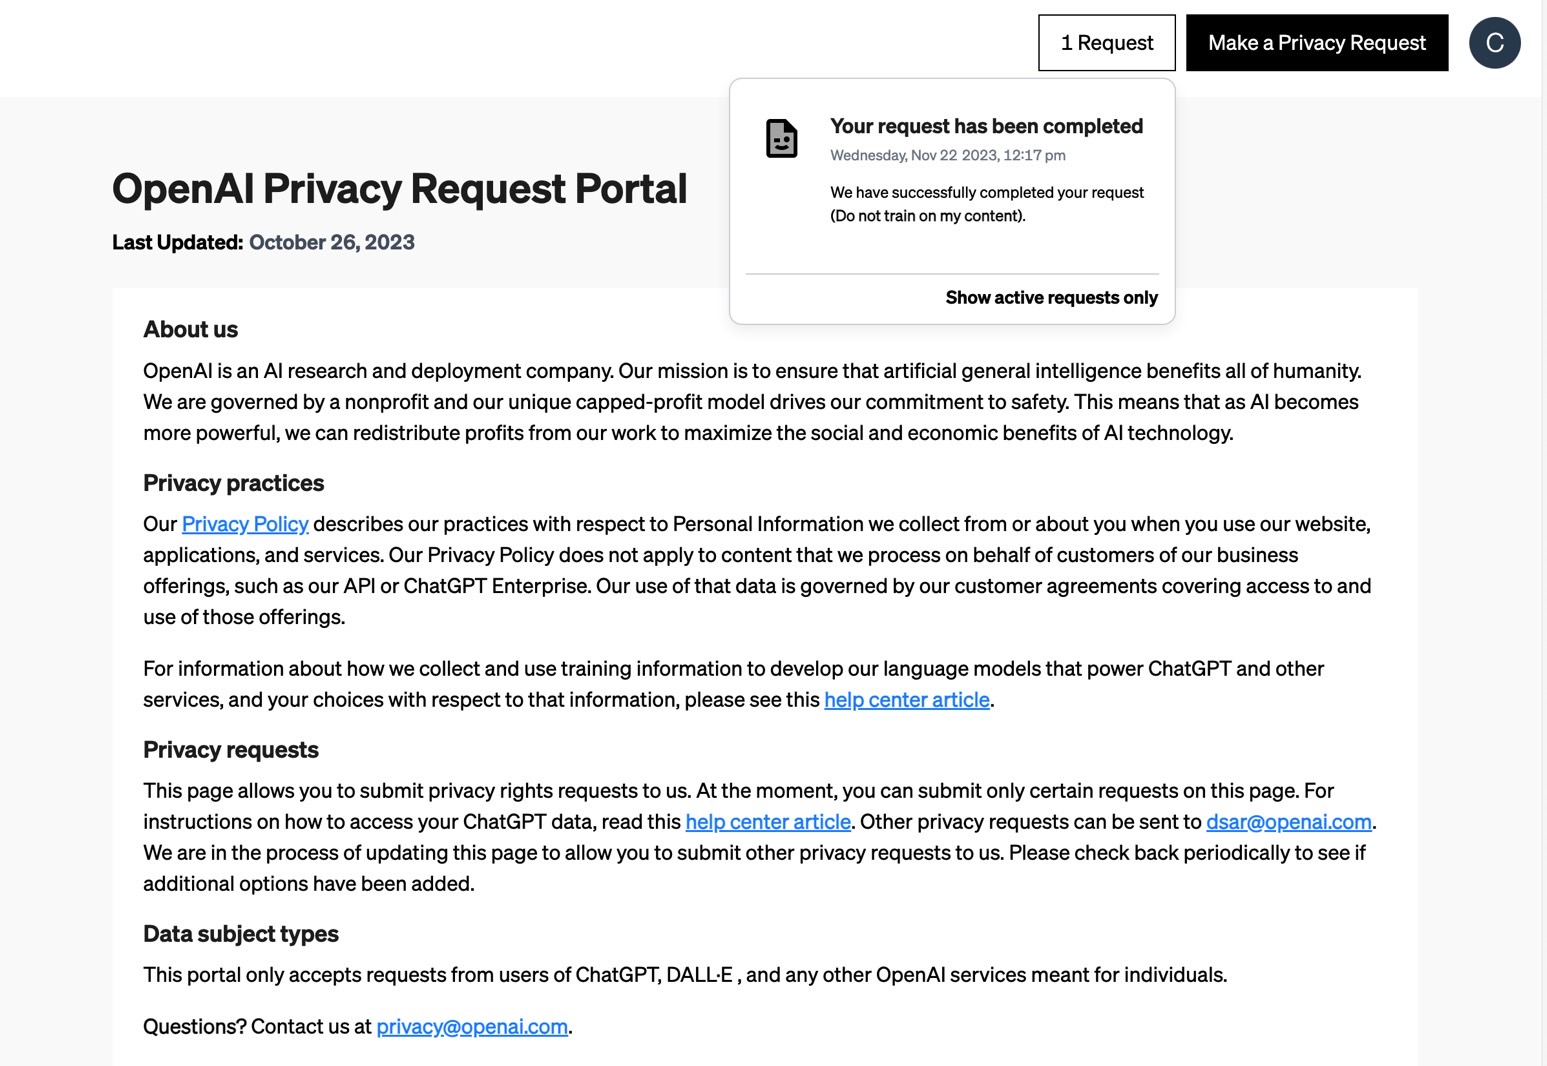Click the Data subject types heading
Viewport: 1547px width, 1066px height.
[240, 934]
